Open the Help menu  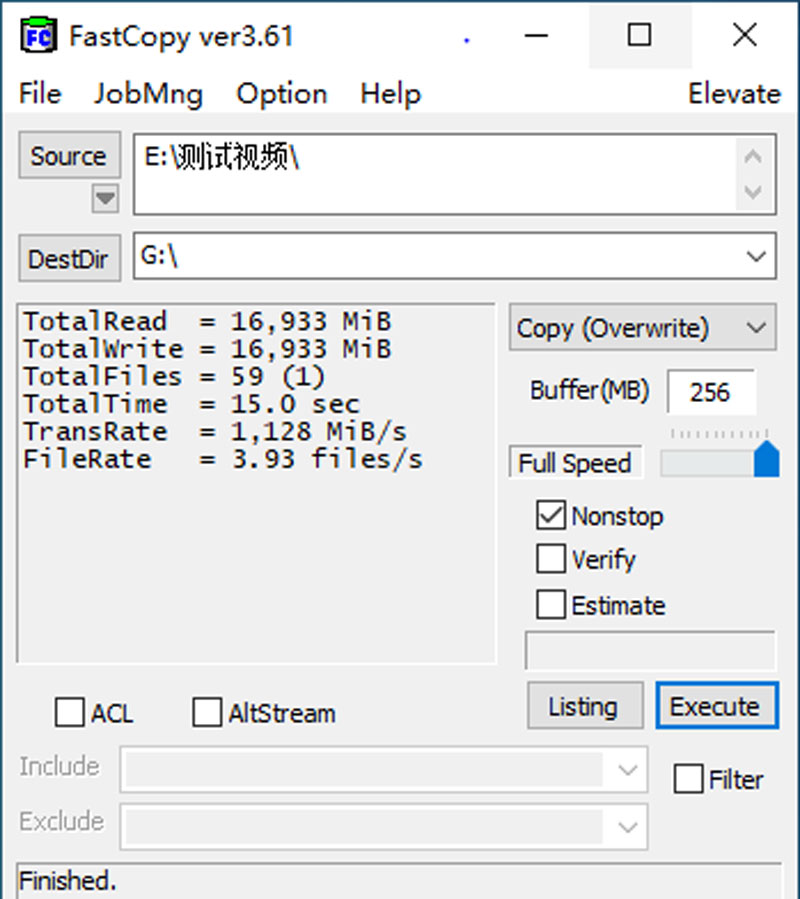click(391, 94)
